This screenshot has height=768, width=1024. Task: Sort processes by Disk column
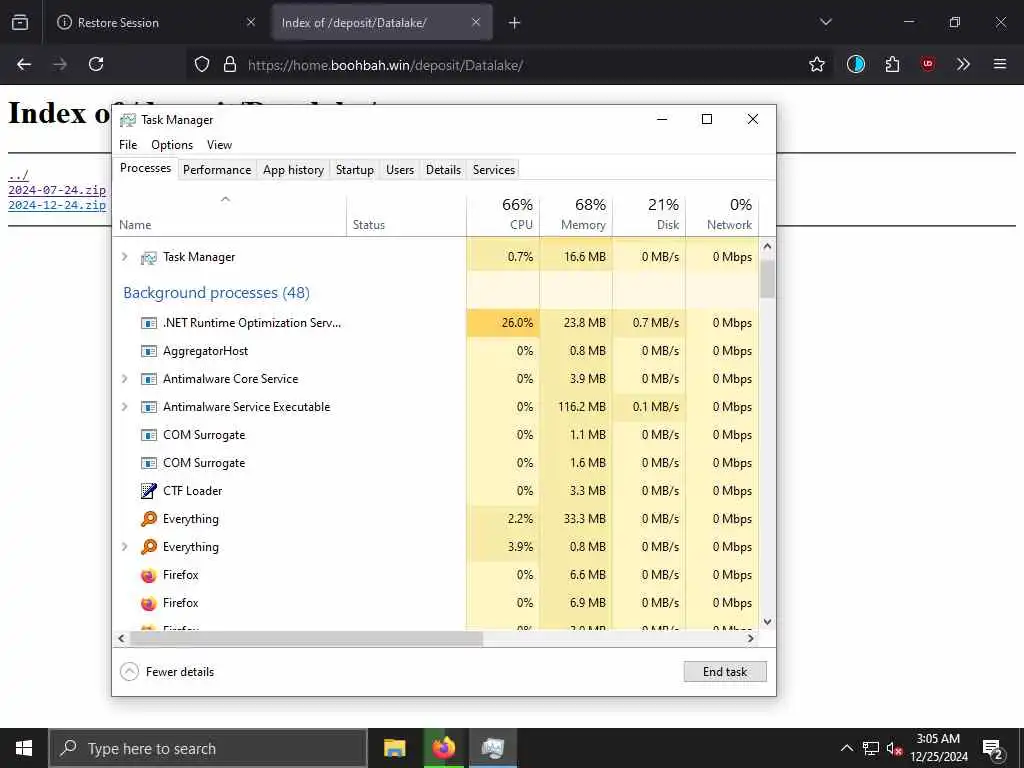pos(649,215)
